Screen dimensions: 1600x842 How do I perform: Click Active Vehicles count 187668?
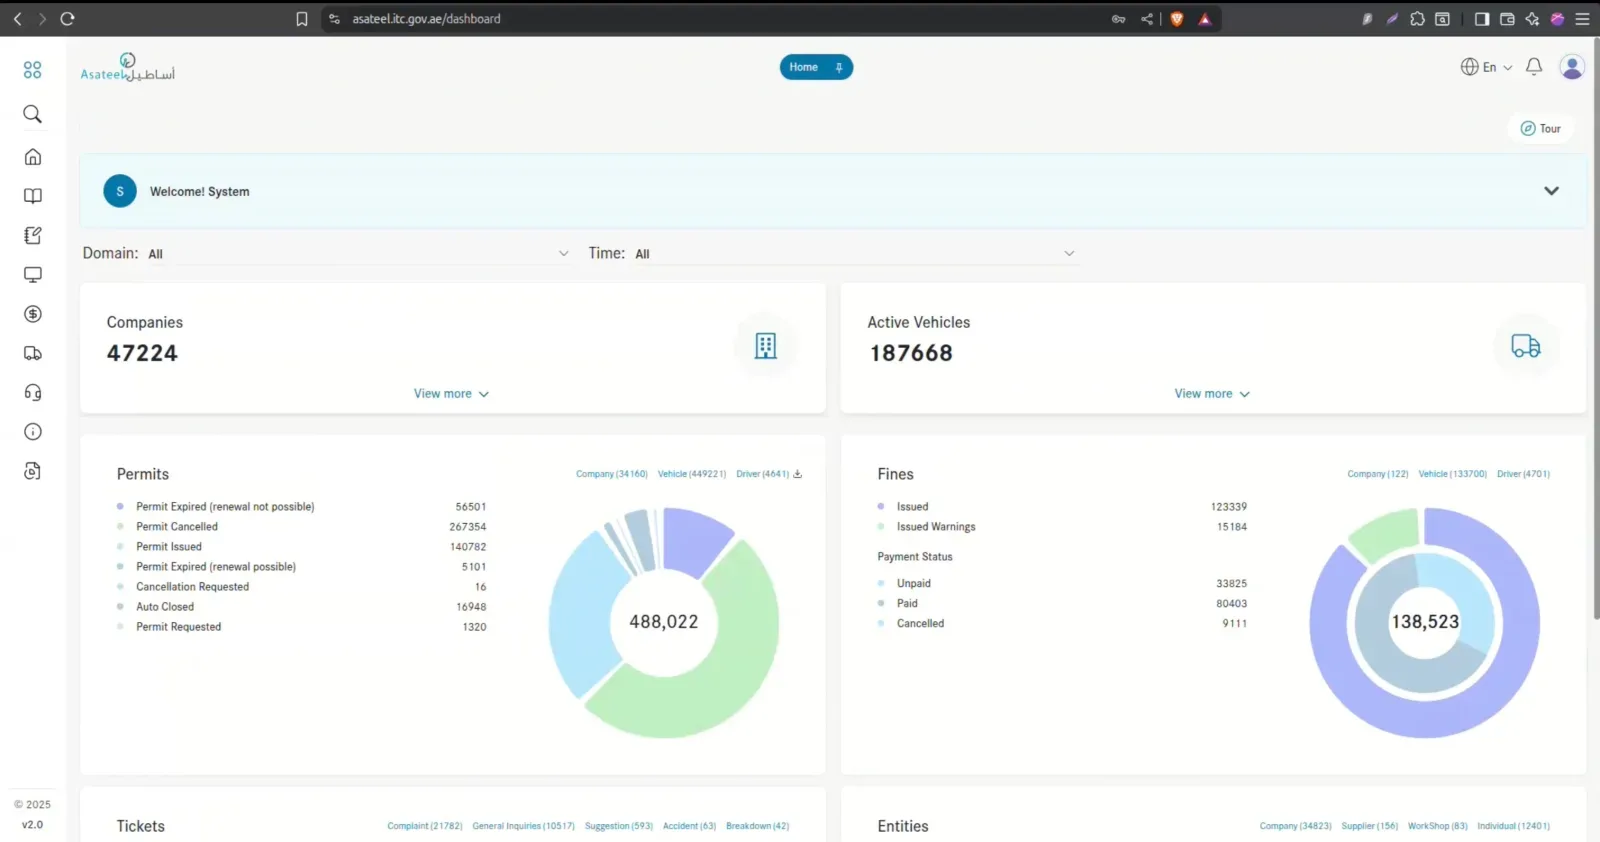[911, 353]
